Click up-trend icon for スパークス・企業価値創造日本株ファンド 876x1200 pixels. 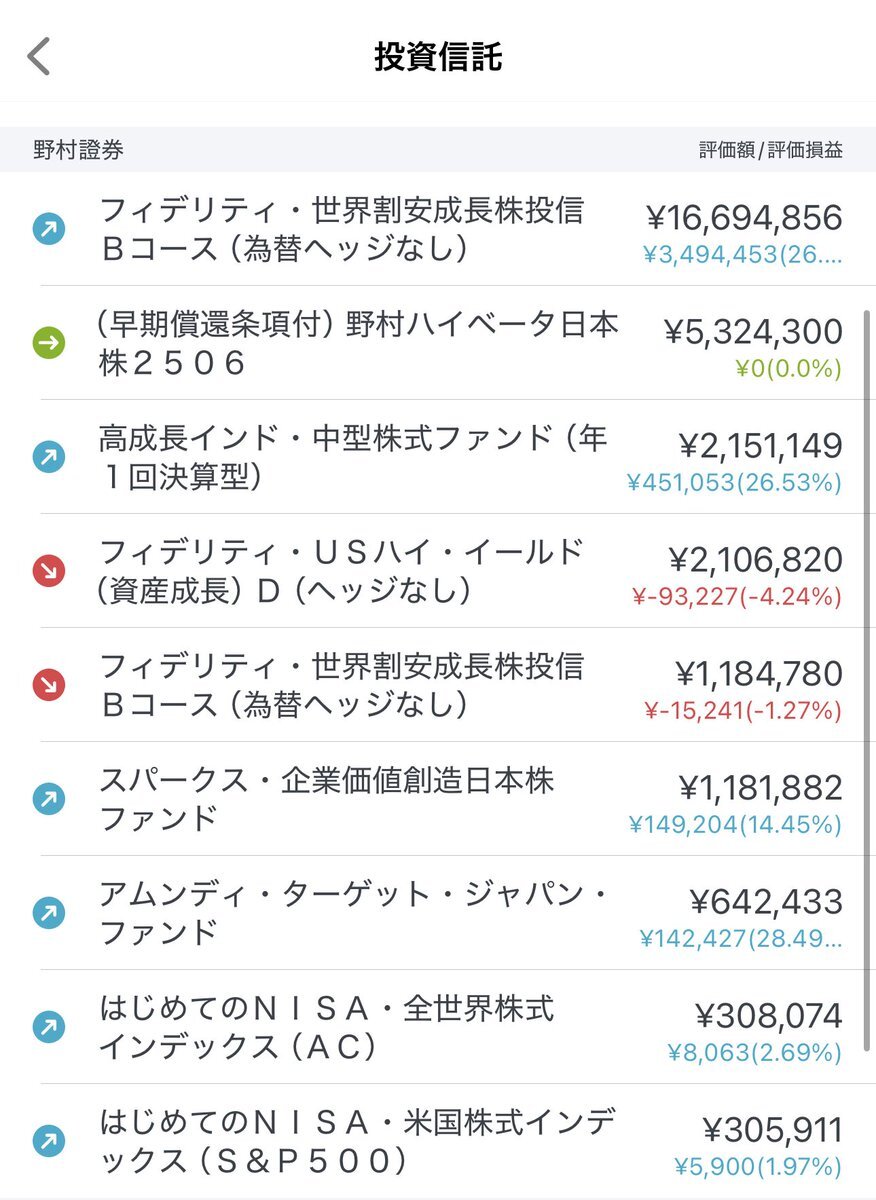tap(49, 799)
